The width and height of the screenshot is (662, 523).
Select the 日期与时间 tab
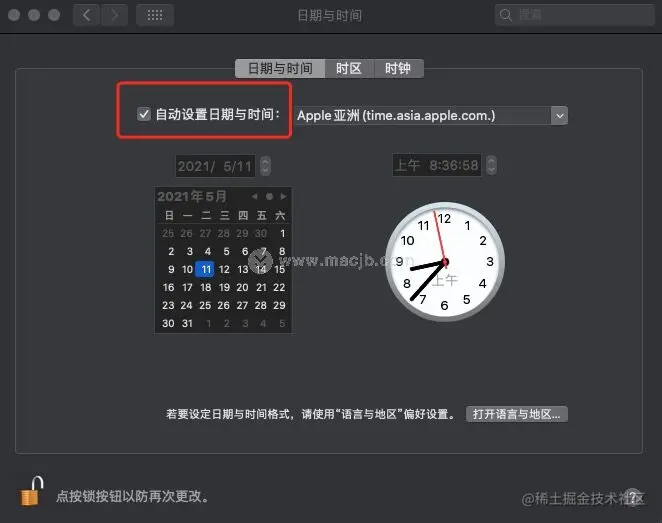tap(280, 68)
